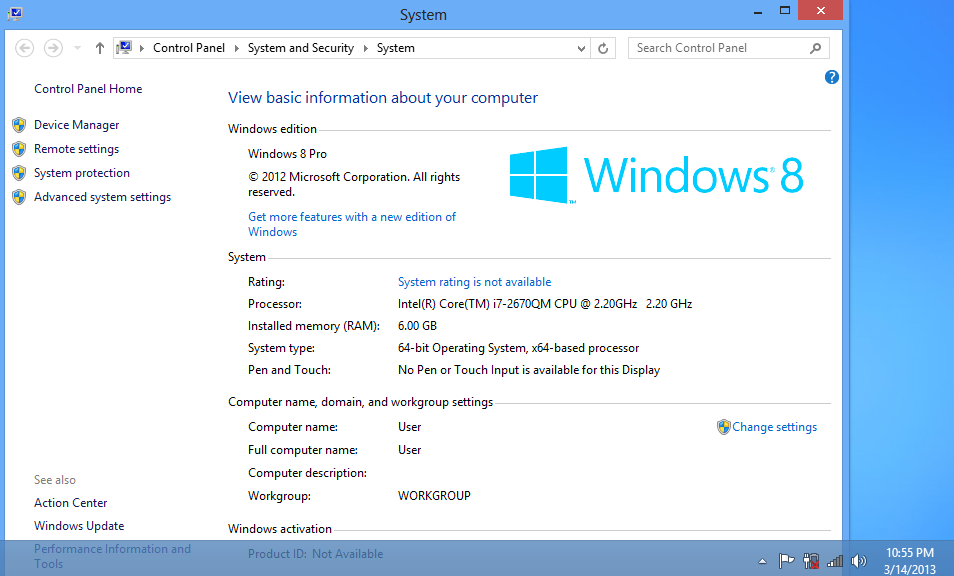Click the search magnifier icon
Image resolution: width=954 pixels, height=576 pixels.
(x=816, y=48)
